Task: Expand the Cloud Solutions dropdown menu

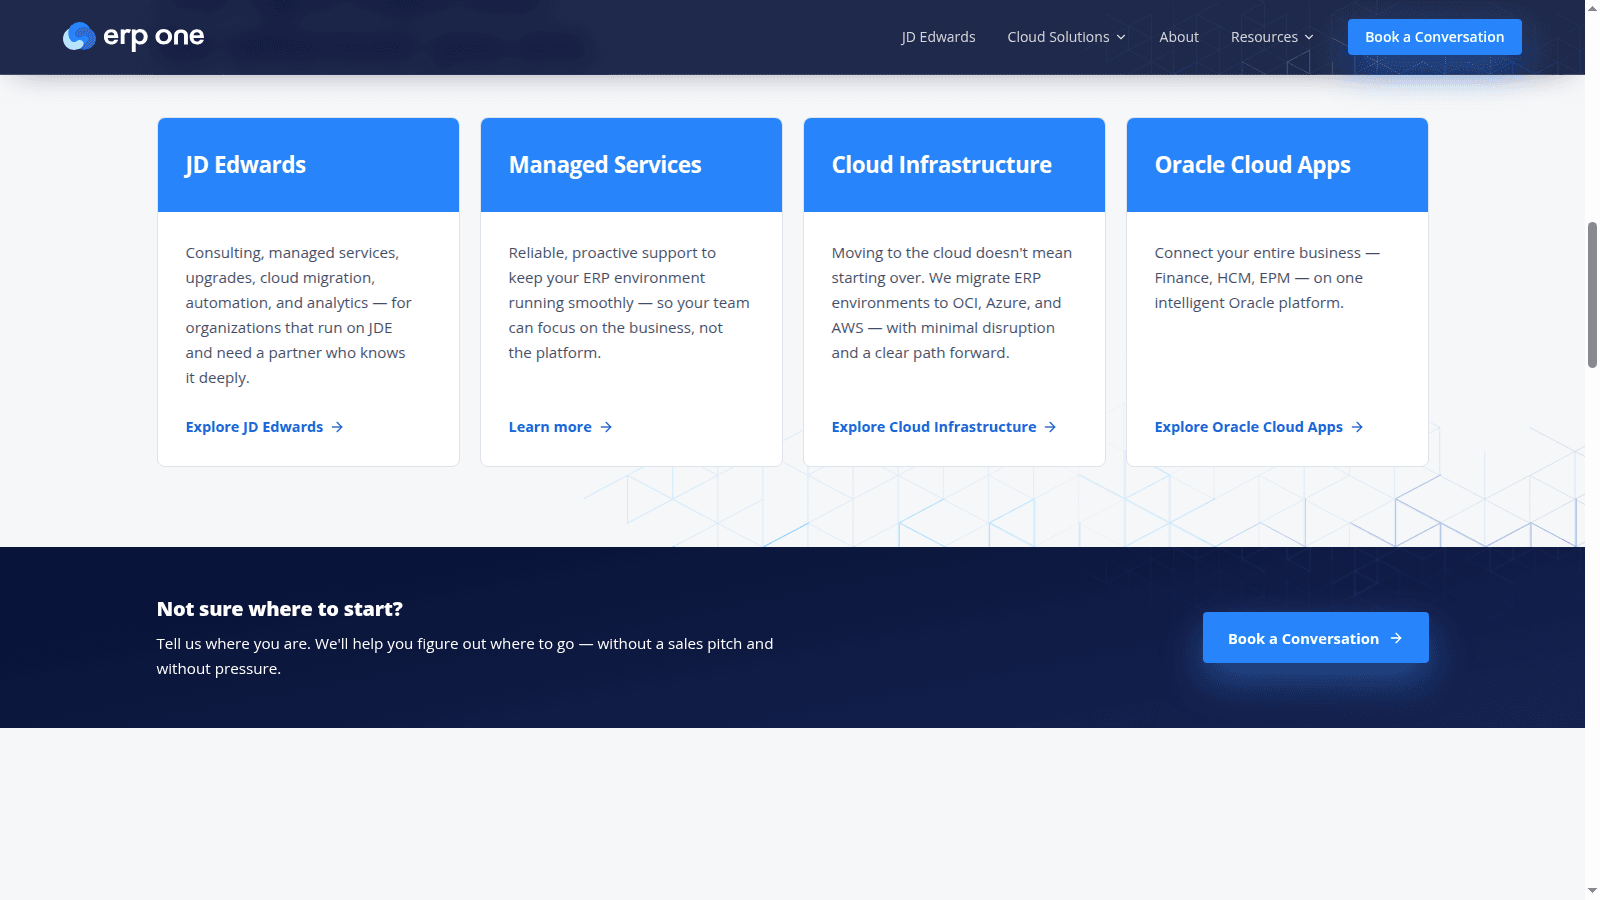Action: [1066, 37]
